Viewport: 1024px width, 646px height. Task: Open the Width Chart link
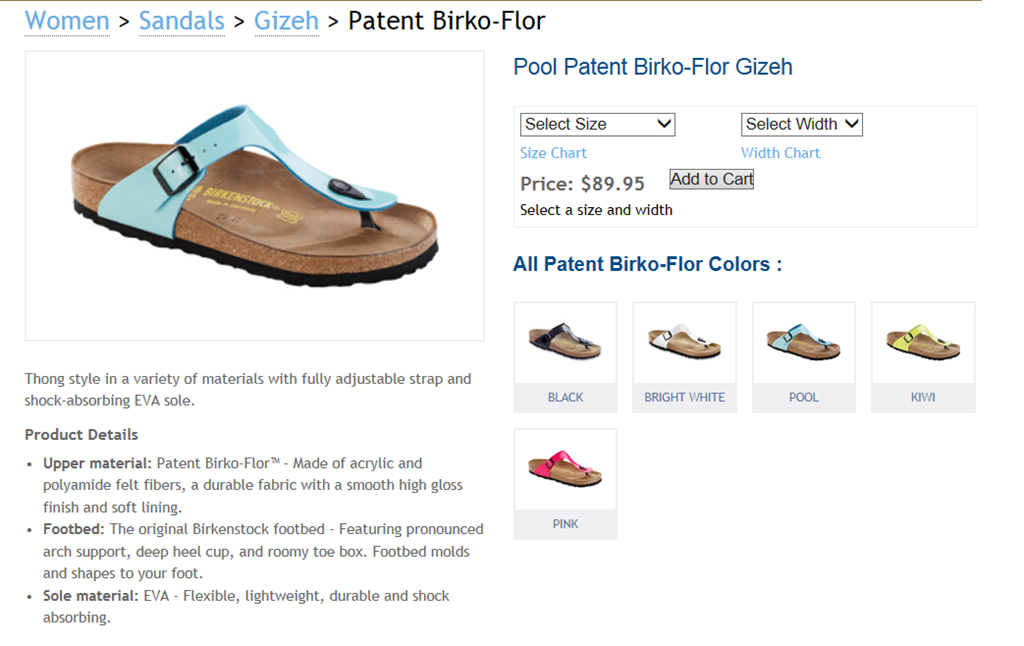click(780, 153)
